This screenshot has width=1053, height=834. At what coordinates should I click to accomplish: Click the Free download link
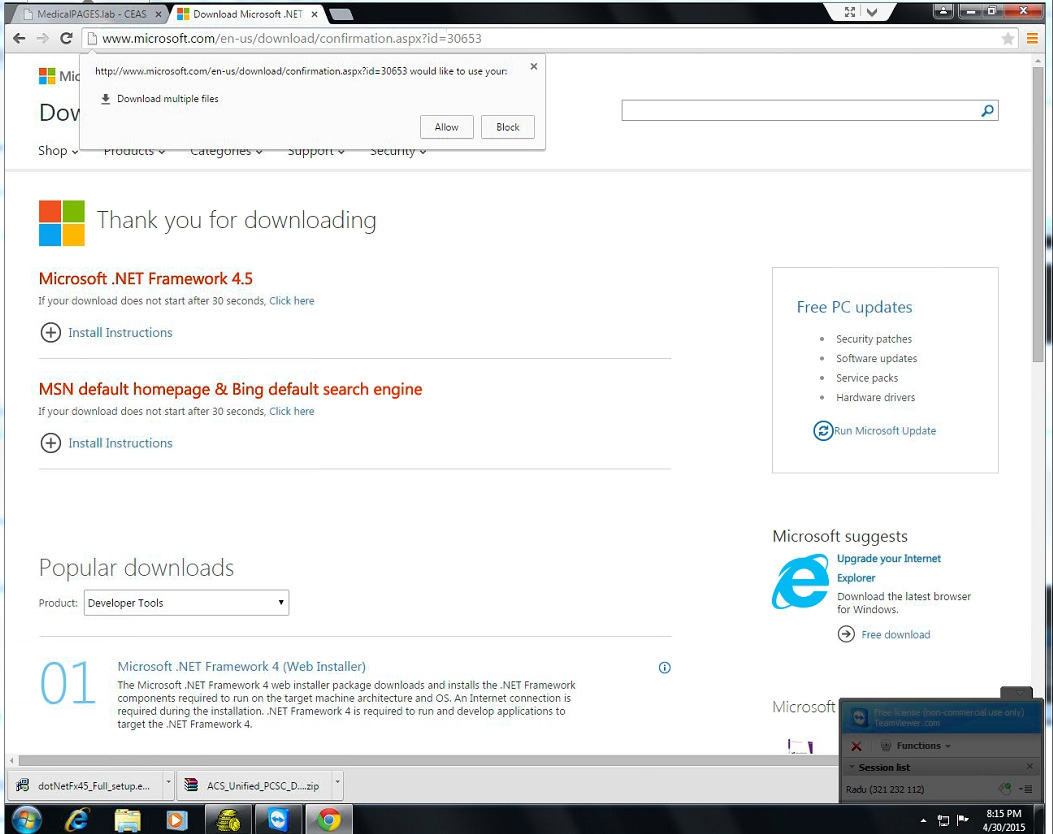(x=896, y=635)
